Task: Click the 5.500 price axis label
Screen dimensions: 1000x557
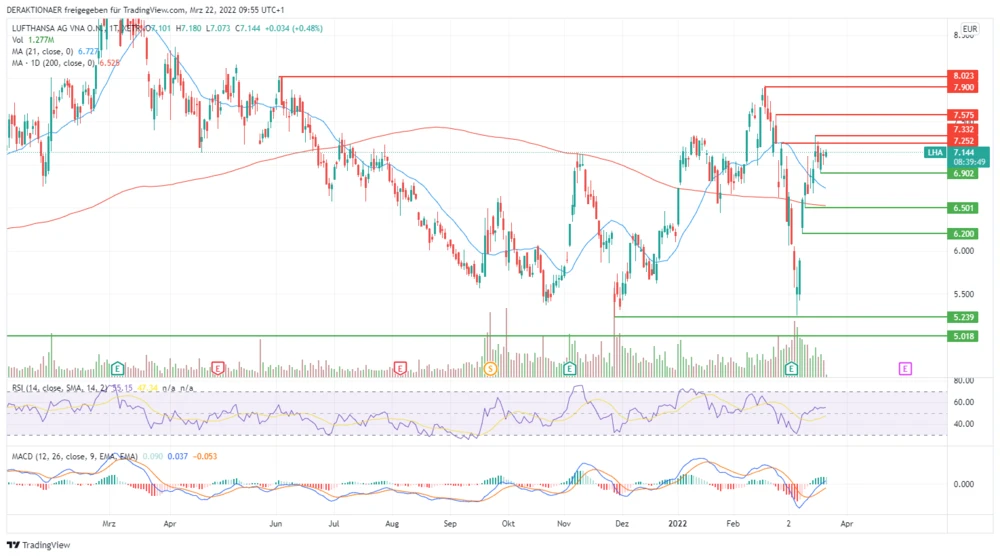Action: (964, 294)
